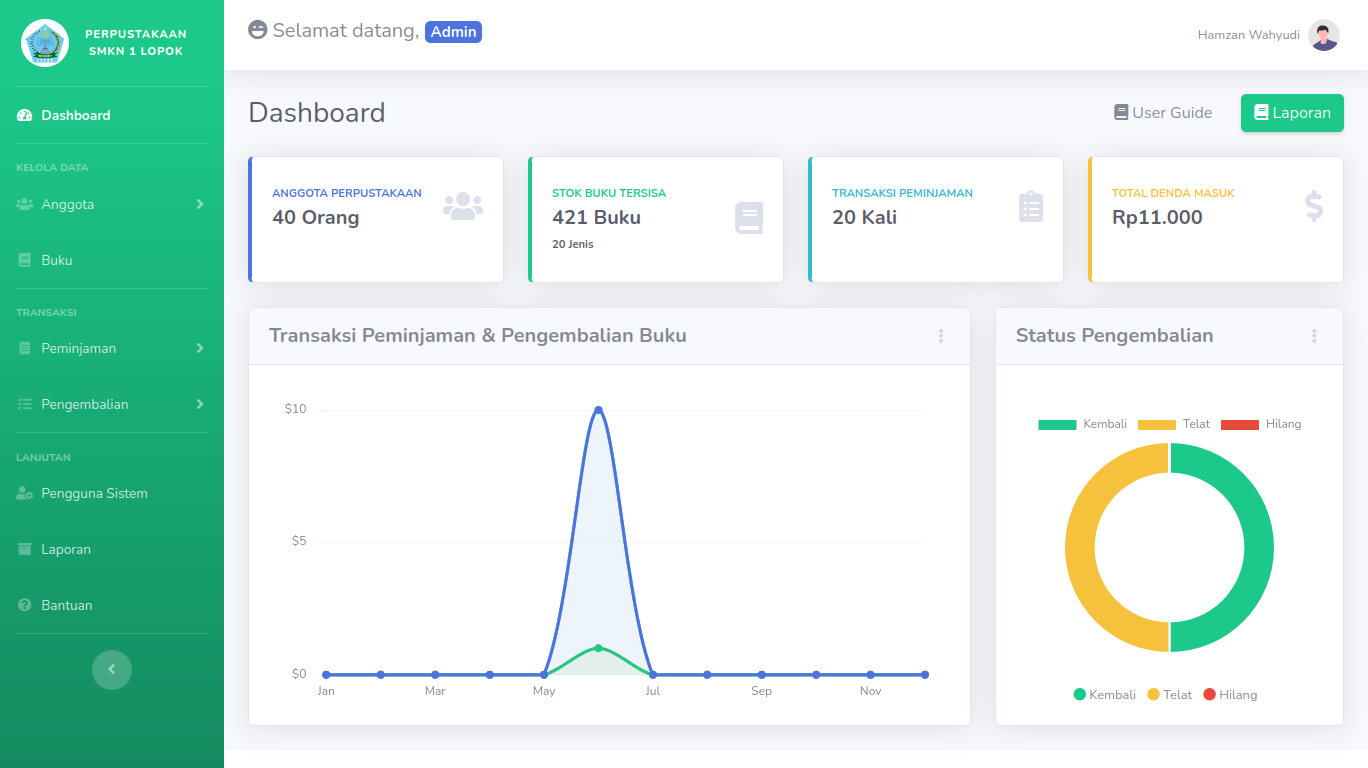Click Hamzan Wahyudi profile avatar
This screenshot has width=1368, height=768.
click(x=1323, y=35)
